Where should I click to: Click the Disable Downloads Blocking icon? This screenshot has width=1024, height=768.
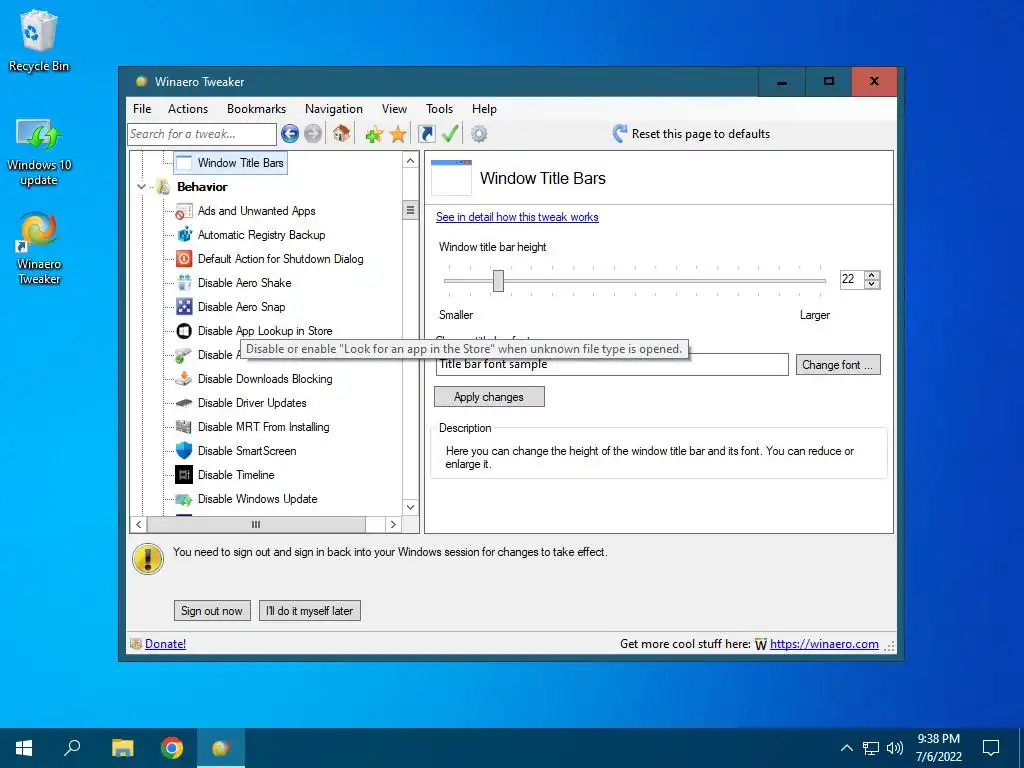(x=184, y=379)
